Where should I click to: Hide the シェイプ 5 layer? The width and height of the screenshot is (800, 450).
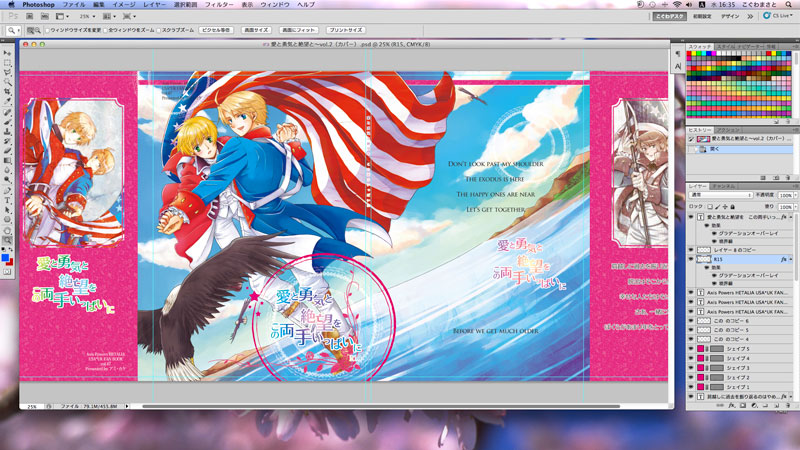coord(690,349)
